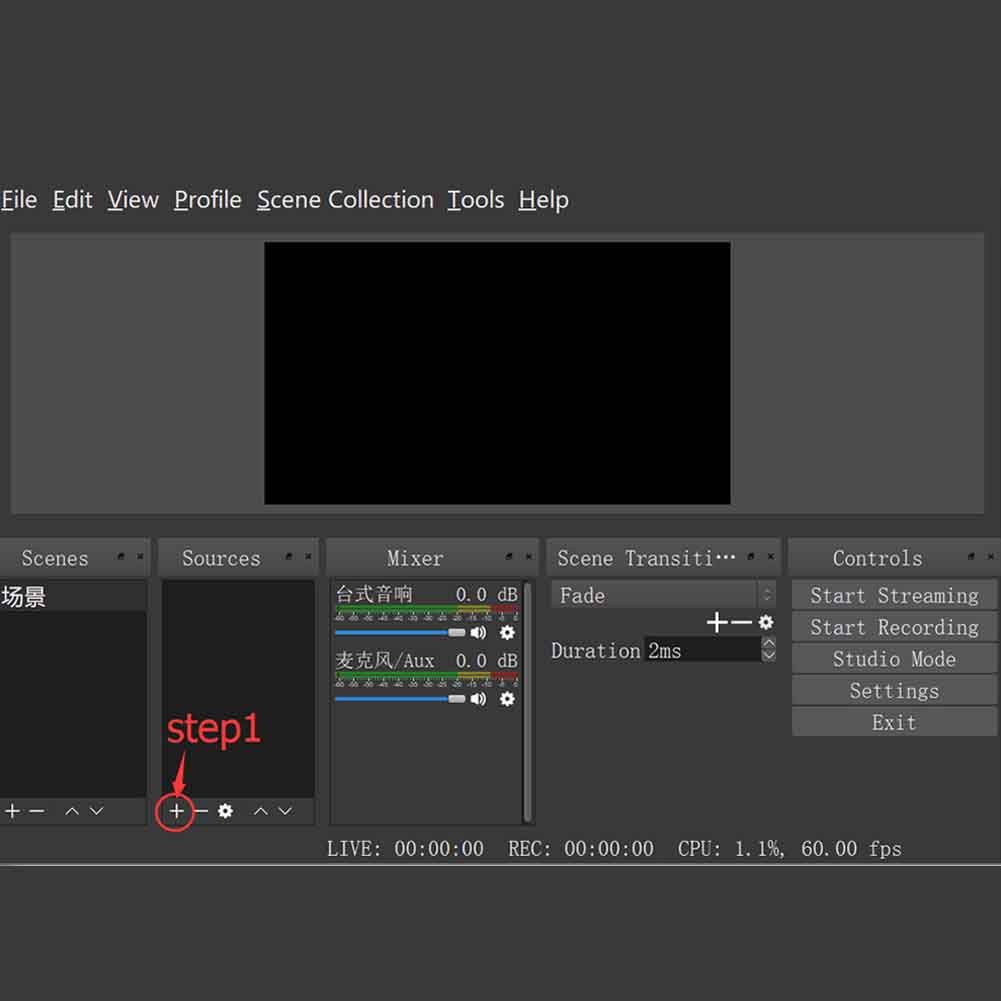Screen dimensions: 1001x1001
Task: Open 麦克风/Aux audio settings gear
Action: click(507, 699)
